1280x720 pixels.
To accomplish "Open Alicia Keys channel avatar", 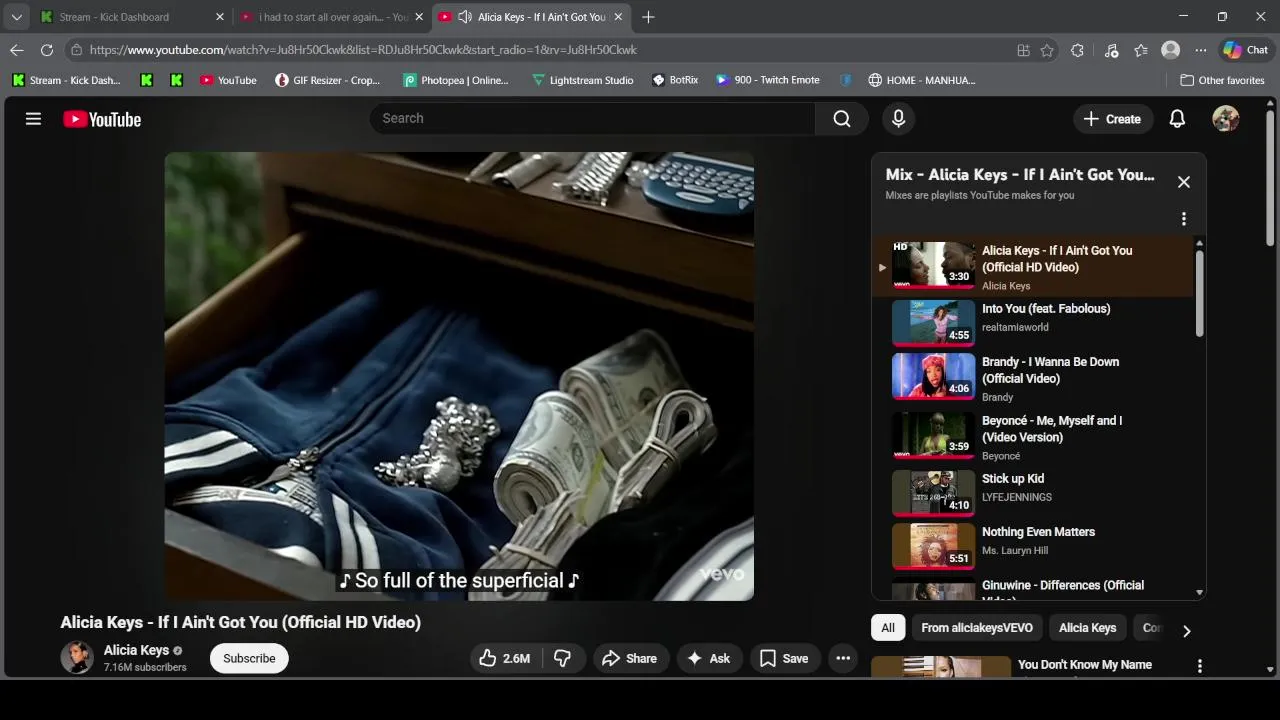I will point(77,658).
